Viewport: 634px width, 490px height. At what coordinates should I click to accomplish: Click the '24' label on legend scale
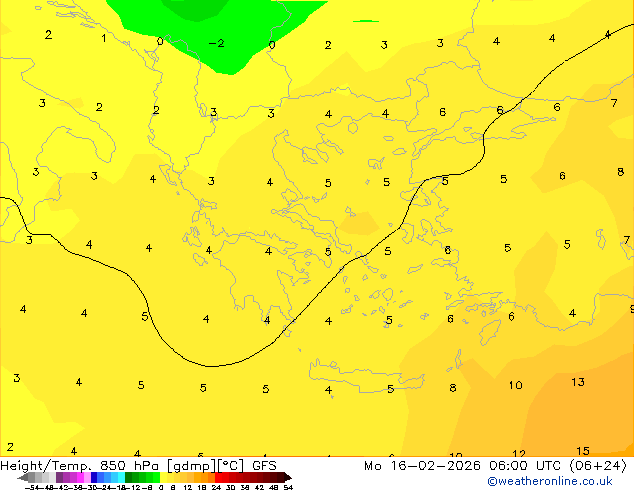pyautogui.click(x=216, y=487)
